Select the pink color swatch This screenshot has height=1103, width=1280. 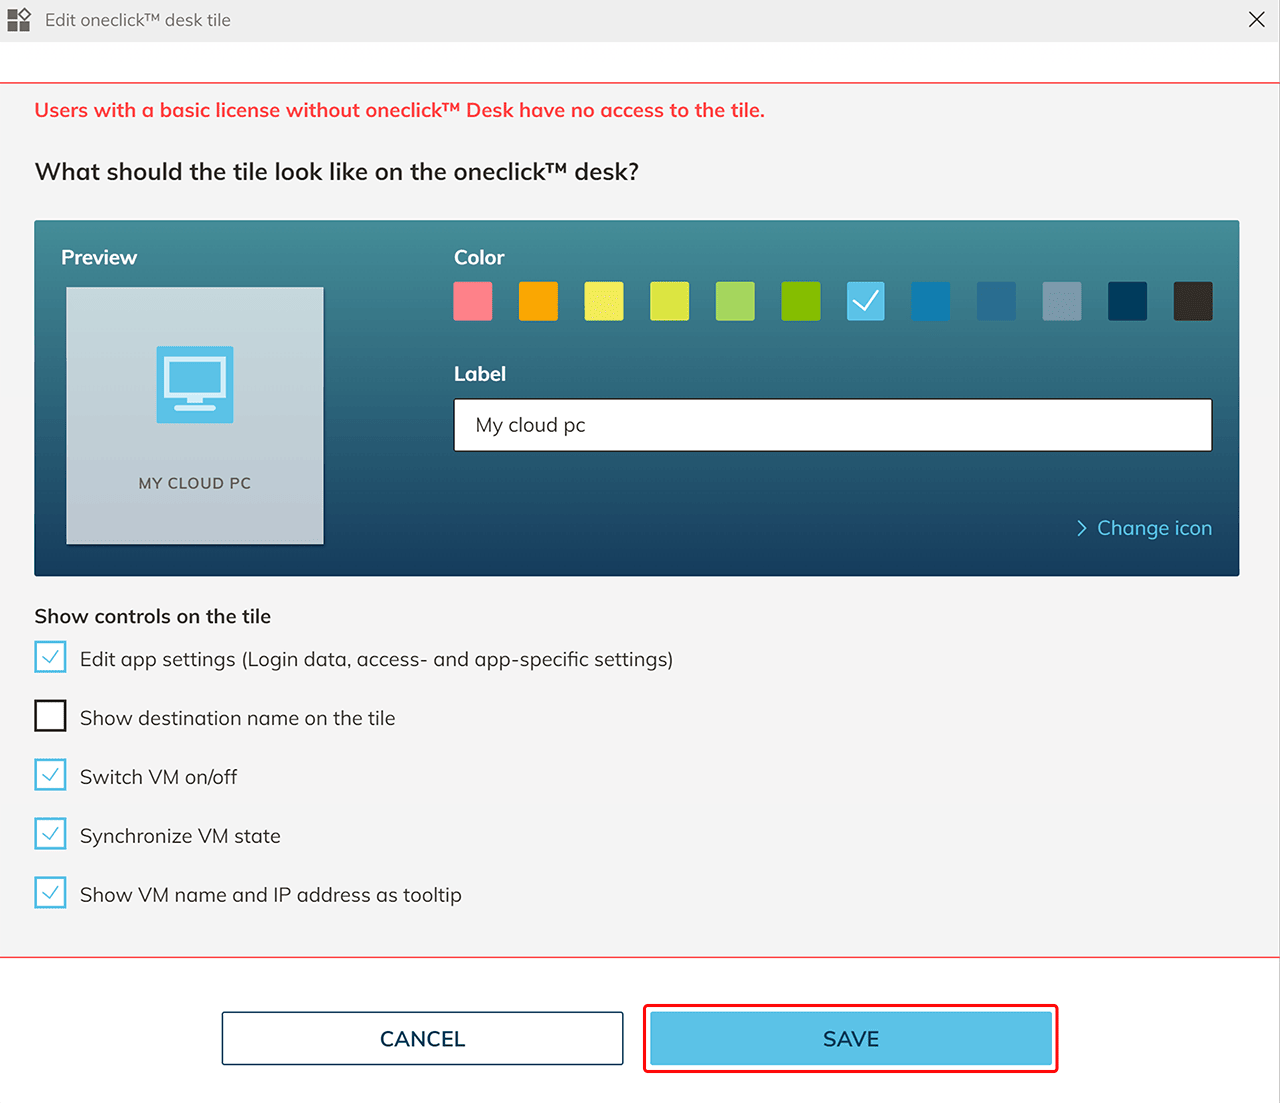click(x=473, y=301)
